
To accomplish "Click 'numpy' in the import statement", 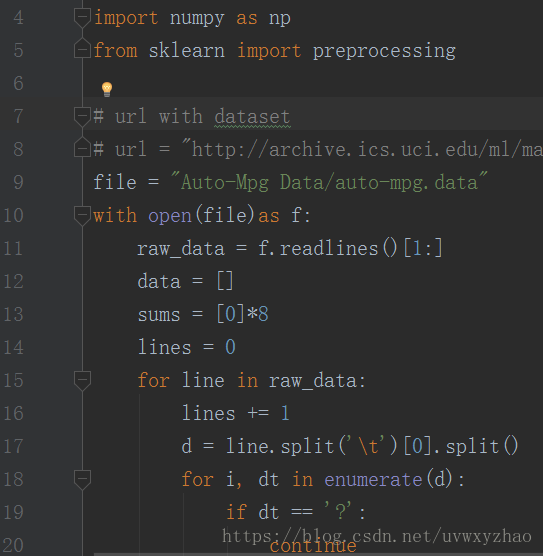I will [197, 18].
